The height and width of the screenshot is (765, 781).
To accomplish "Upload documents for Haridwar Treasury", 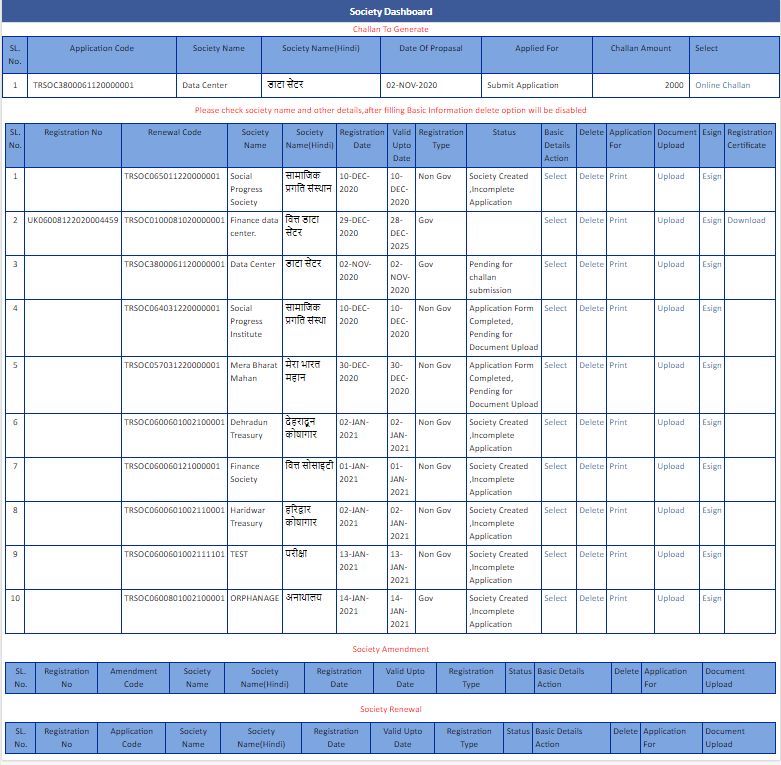I will click(670, 510).
